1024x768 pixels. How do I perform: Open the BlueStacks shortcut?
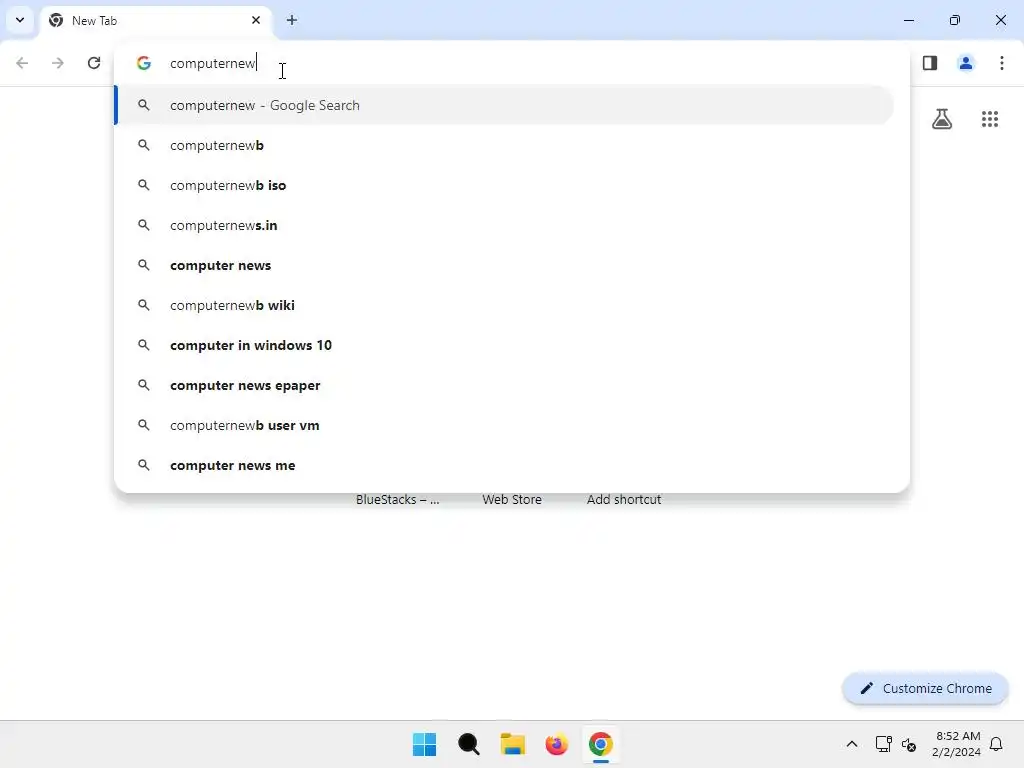tap(398, 500)
